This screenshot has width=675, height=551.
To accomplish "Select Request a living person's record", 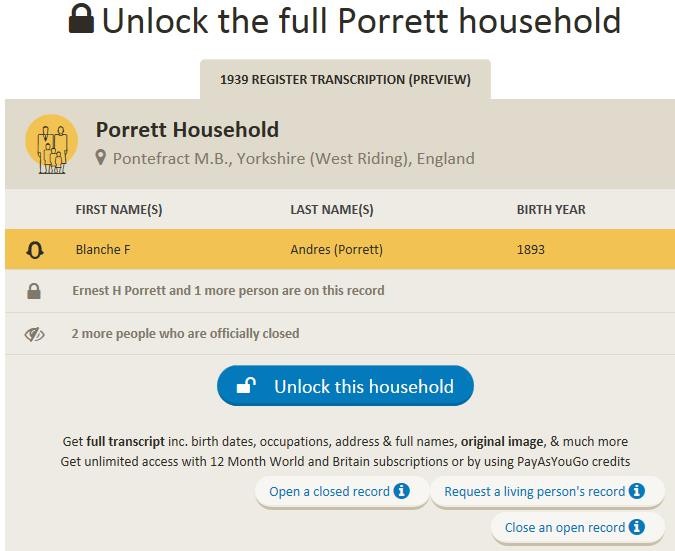I will coord(534,491).
